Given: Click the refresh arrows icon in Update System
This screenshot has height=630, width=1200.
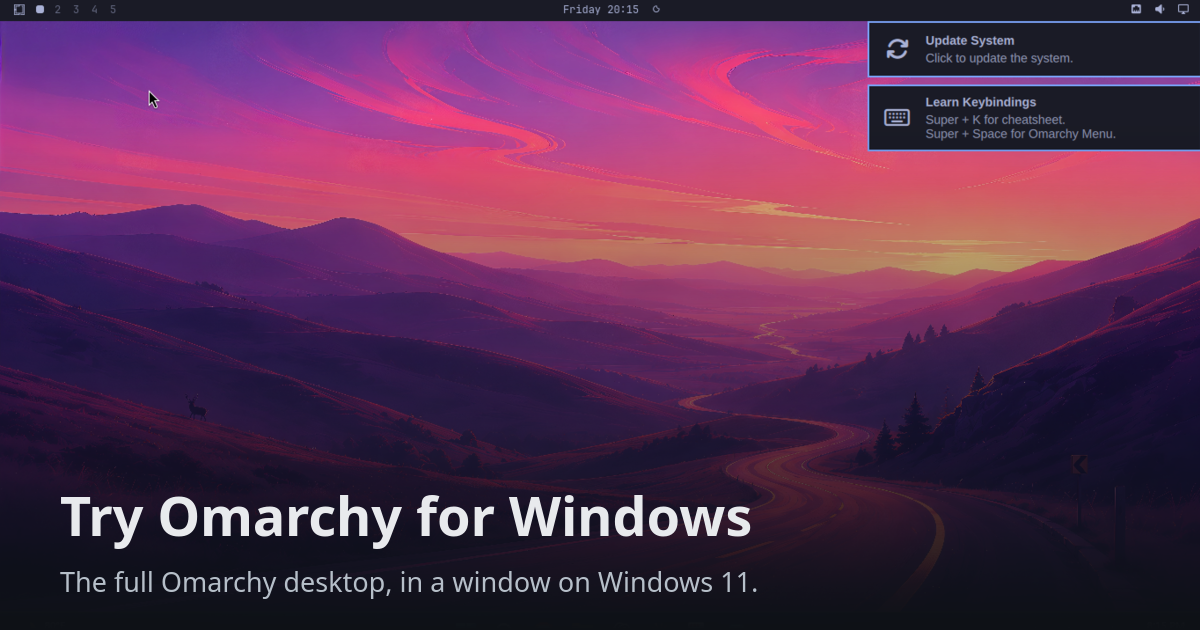Looking at the screenshot, I should tap(897, 49).
